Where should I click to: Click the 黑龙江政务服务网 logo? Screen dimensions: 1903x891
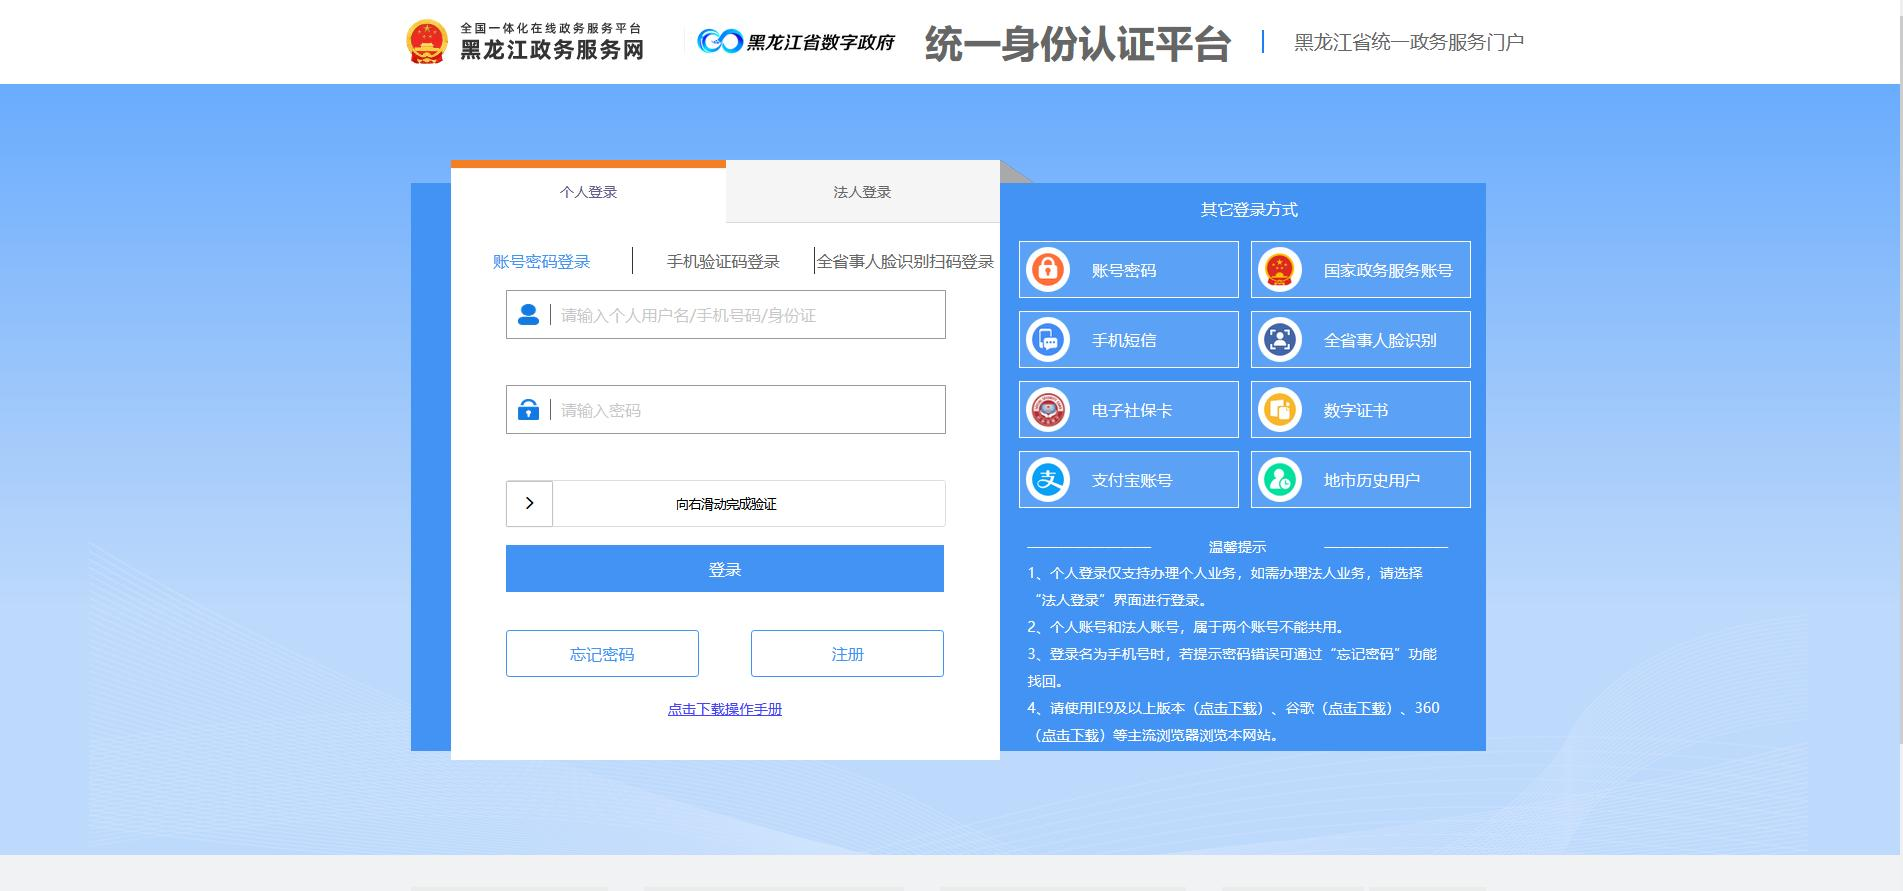526,42
